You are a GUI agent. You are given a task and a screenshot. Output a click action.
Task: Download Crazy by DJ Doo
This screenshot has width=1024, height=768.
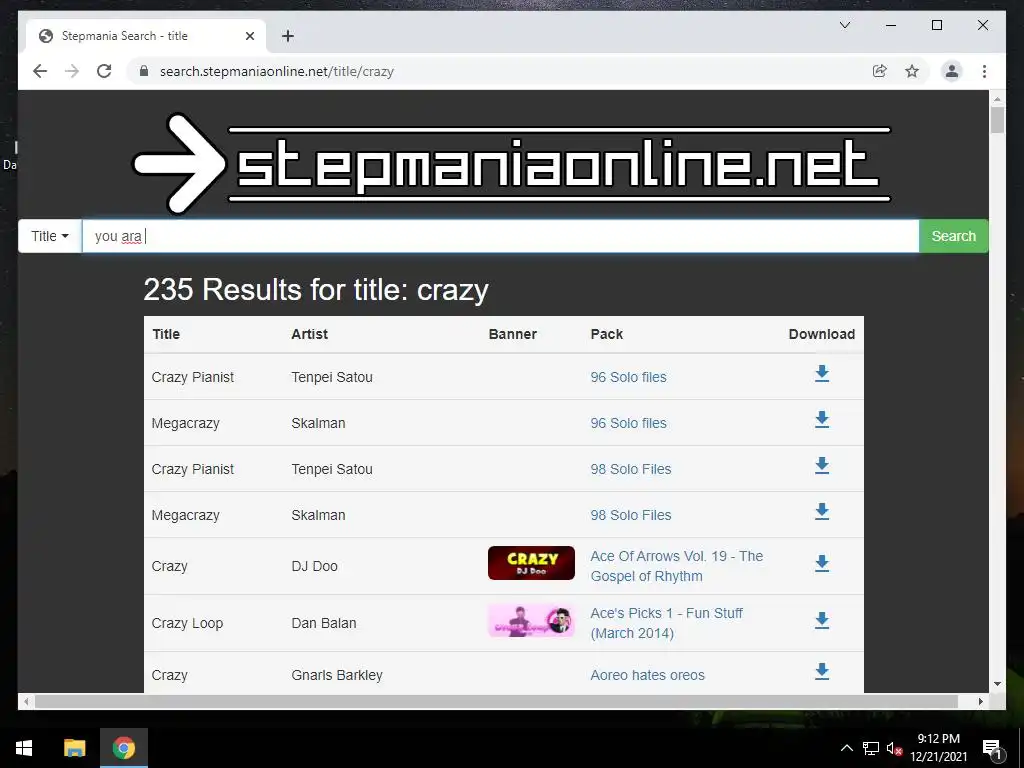coord(822,563)
